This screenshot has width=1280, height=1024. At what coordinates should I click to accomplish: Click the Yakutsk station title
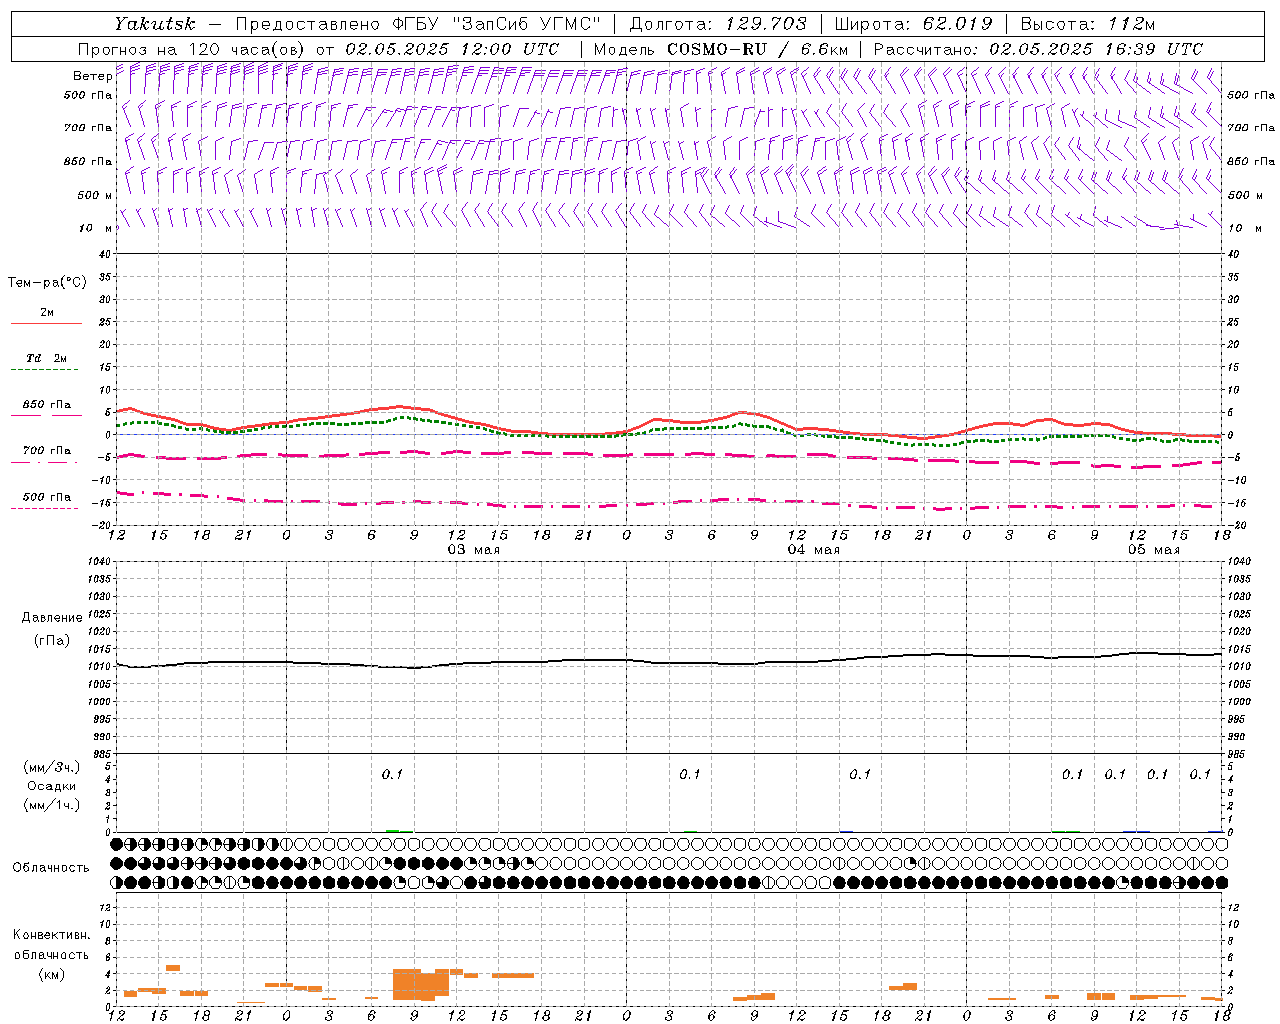(154, 24)
